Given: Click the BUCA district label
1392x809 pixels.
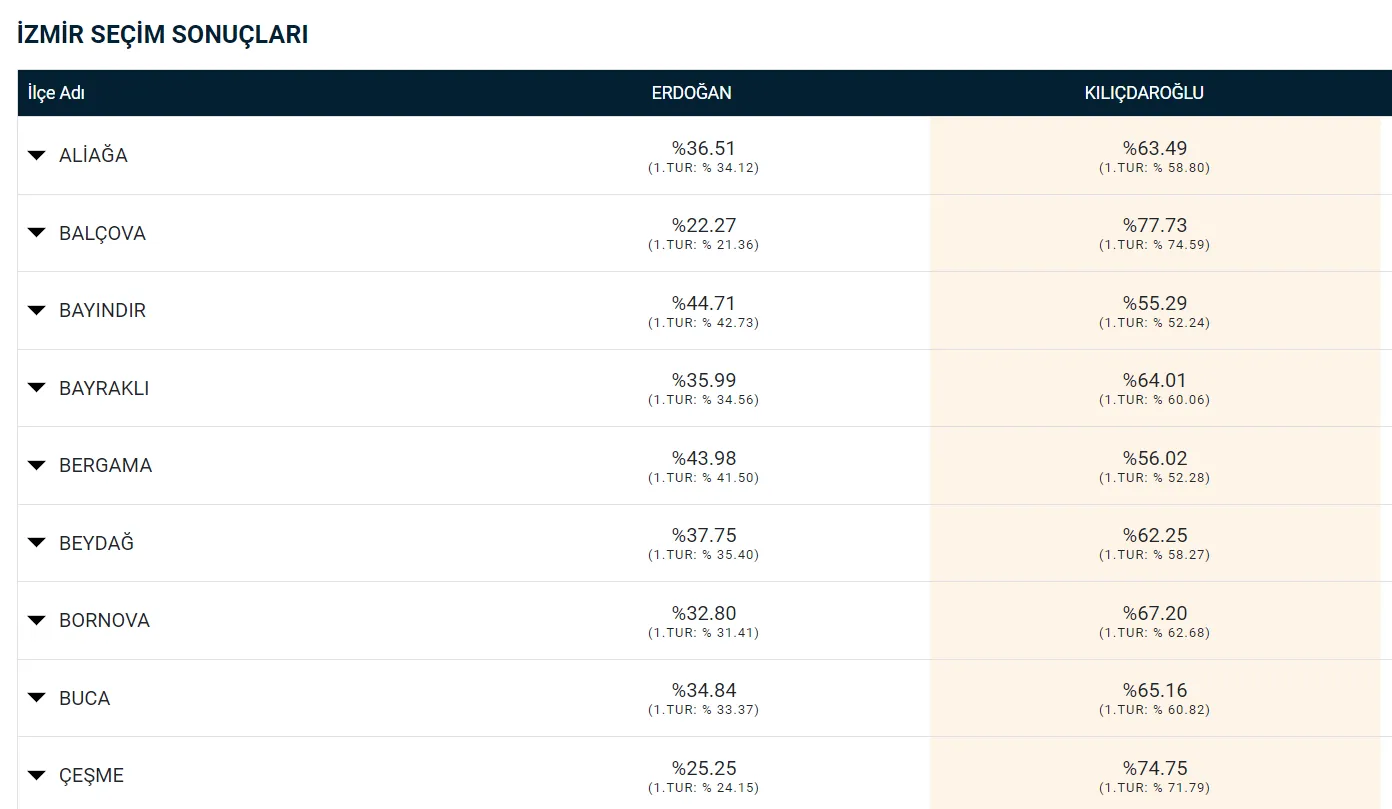Looking at the screenshot, I should pos(84,698).
